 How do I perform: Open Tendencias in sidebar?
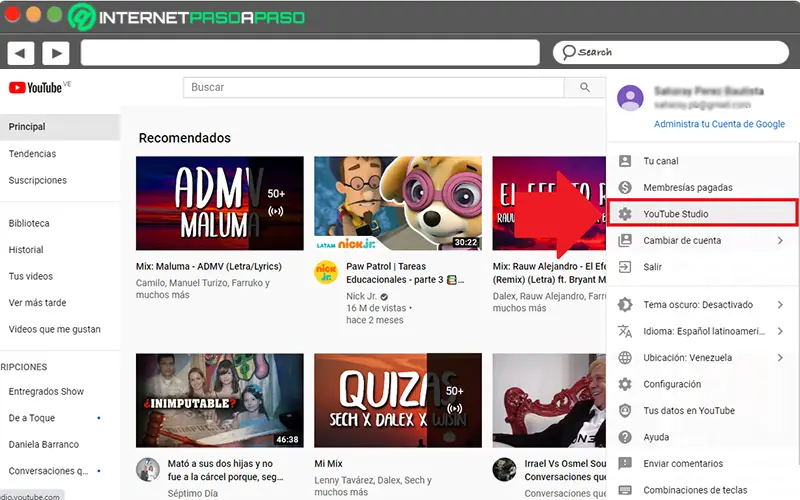tap(60, 154)
